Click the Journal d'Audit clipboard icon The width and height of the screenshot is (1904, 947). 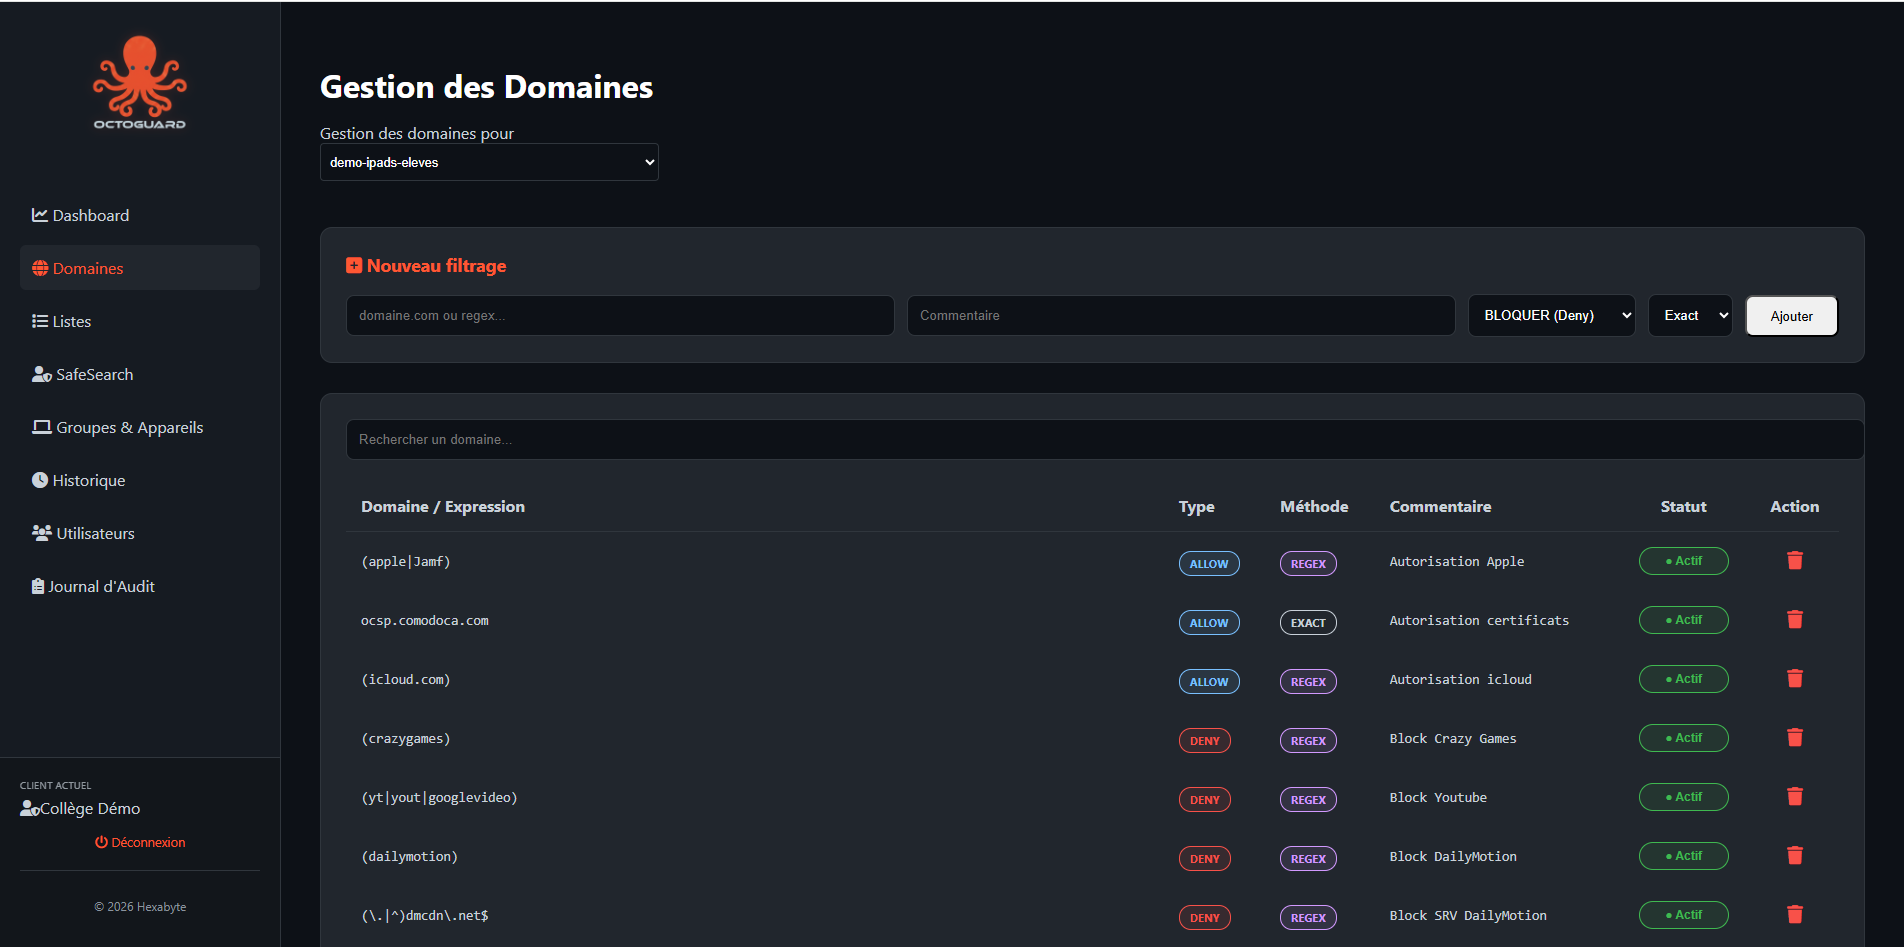pyautogui.click(x=38, y=586)
